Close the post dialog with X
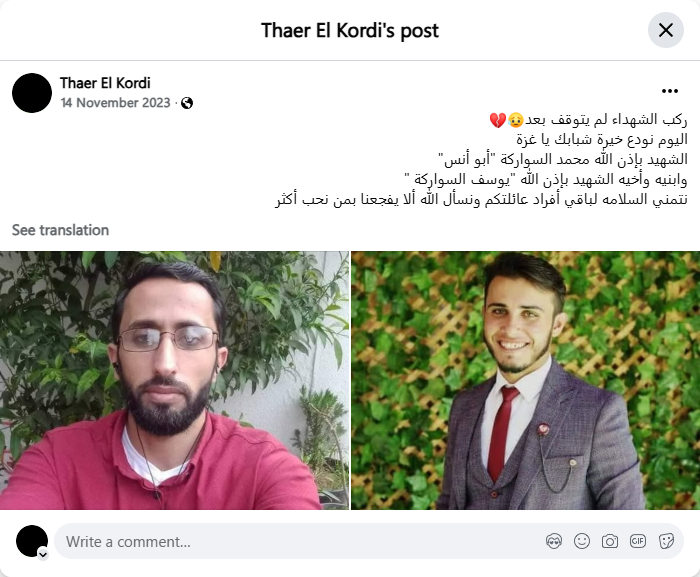This screenshot has height=577, width=700. (x=666, y=30)
